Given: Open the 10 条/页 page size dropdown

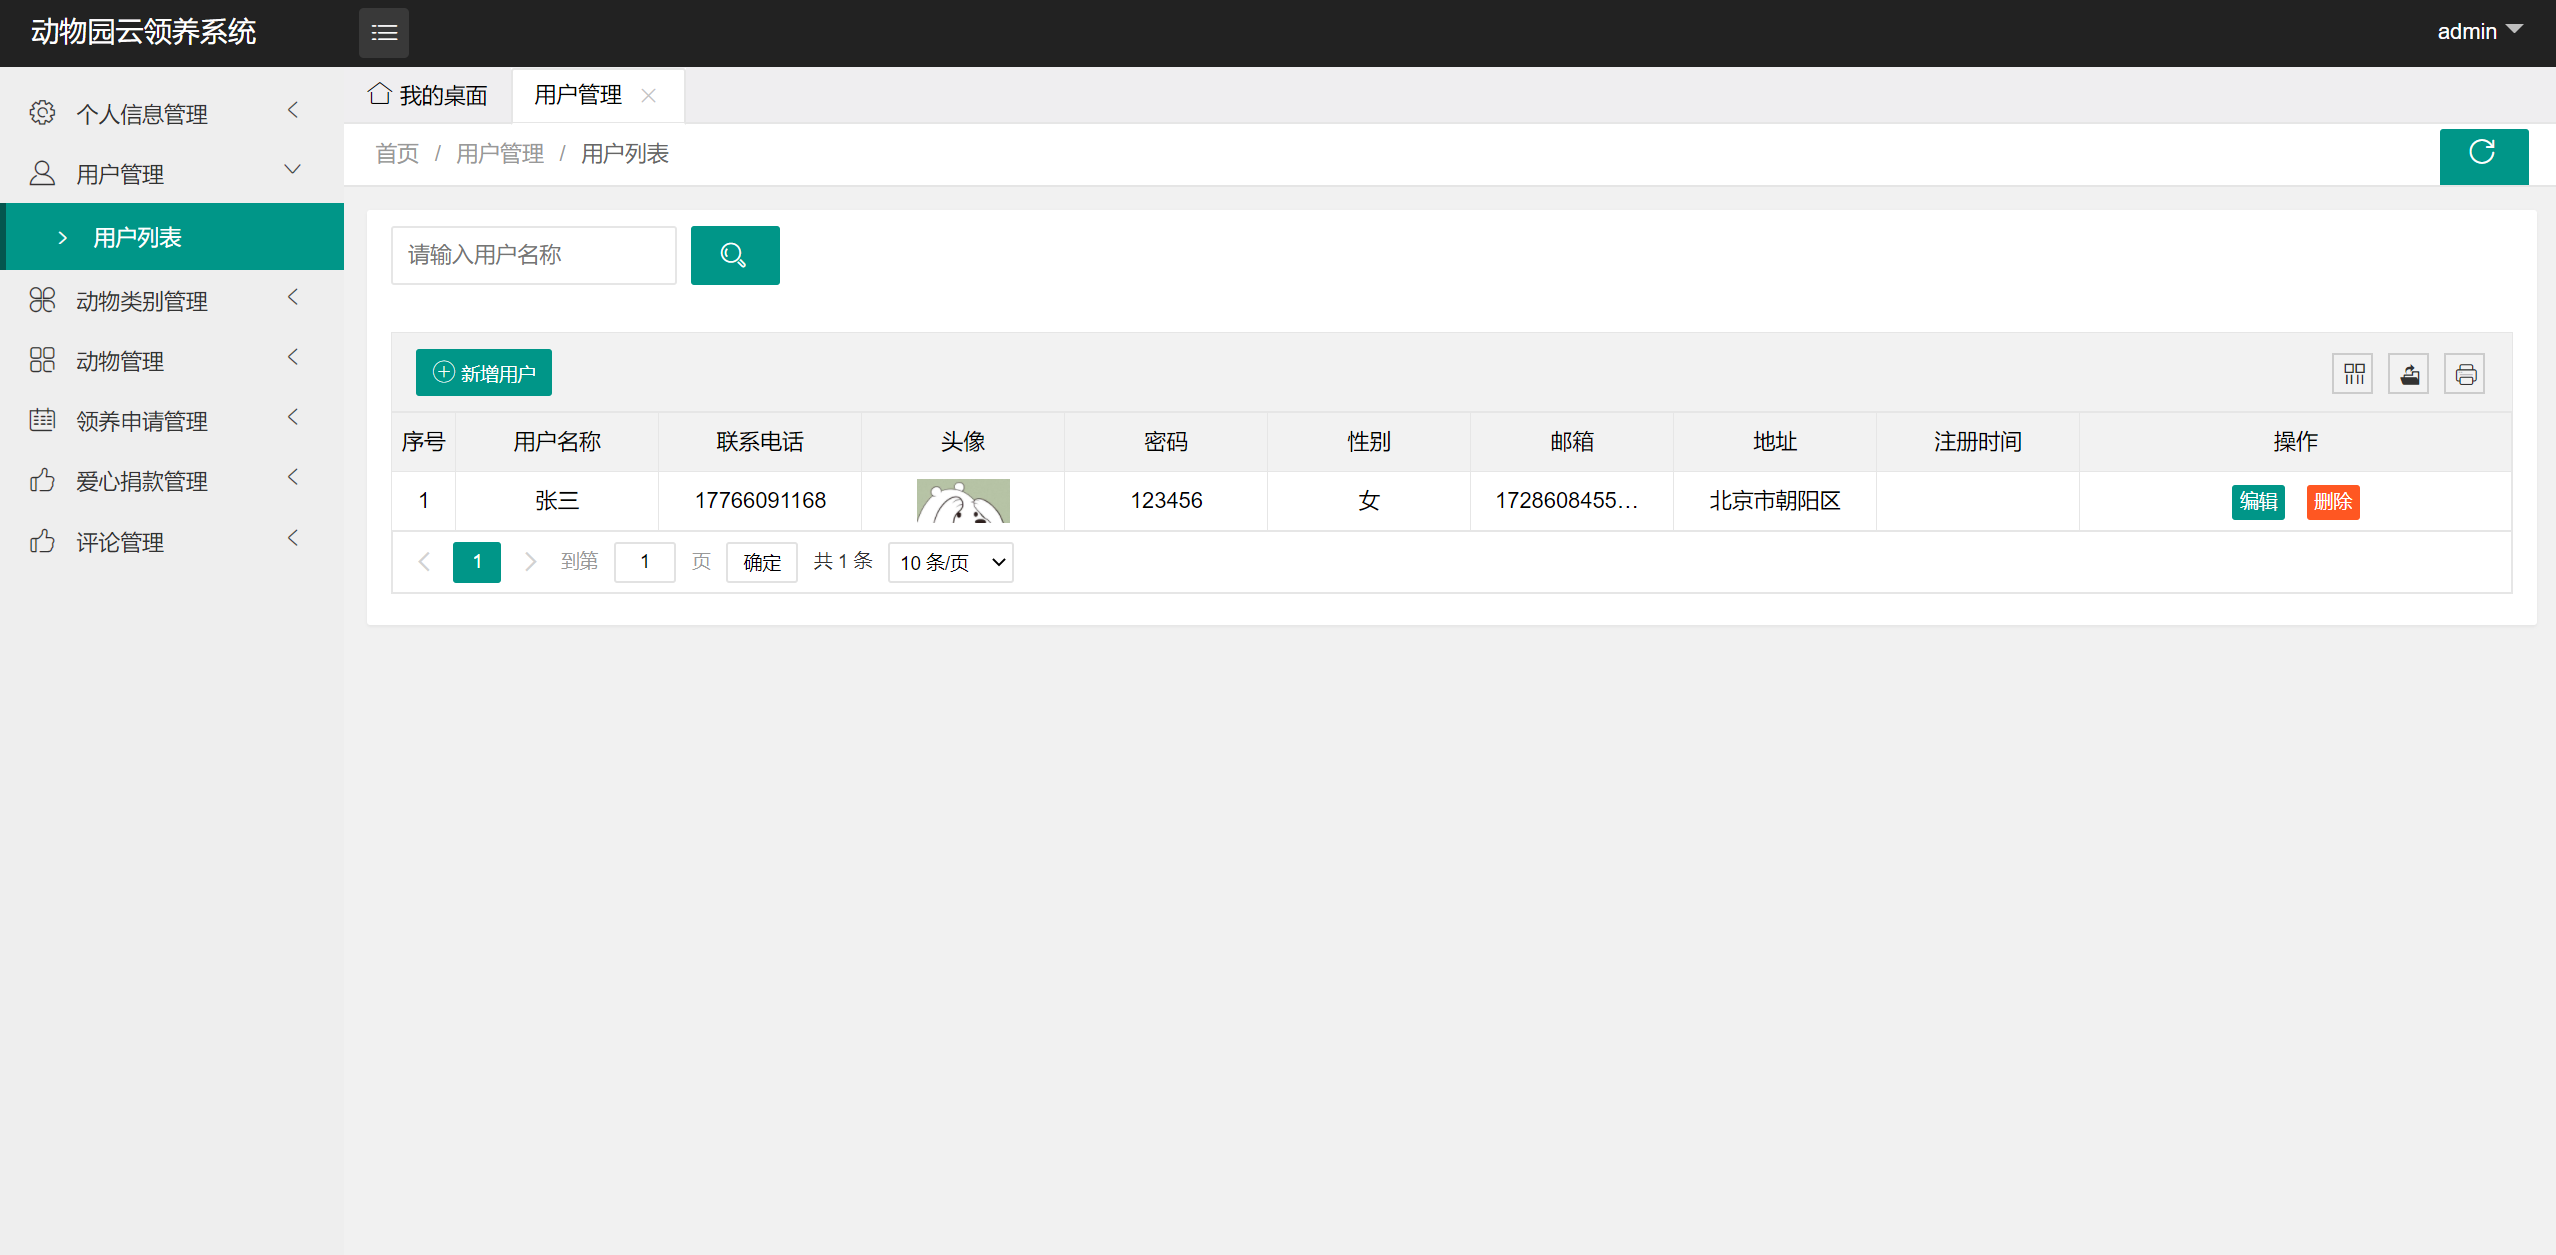Looking at the screenshot, I should pyautogui.click(x=949, y=562).
